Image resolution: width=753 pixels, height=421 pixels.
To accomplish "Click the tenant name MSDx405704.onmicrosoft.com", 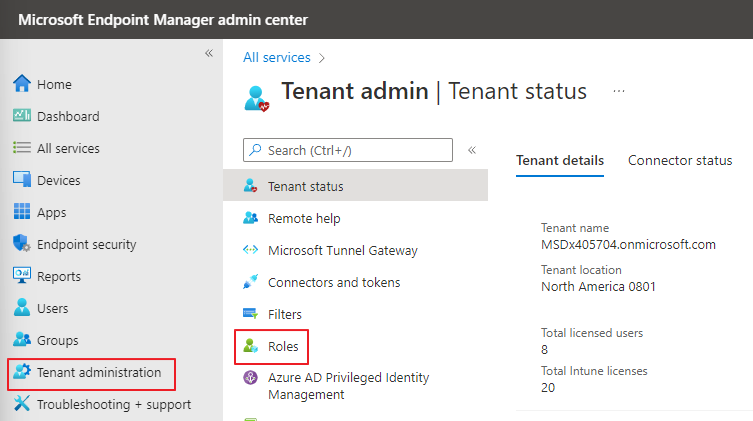I will [x=628, y=245].
